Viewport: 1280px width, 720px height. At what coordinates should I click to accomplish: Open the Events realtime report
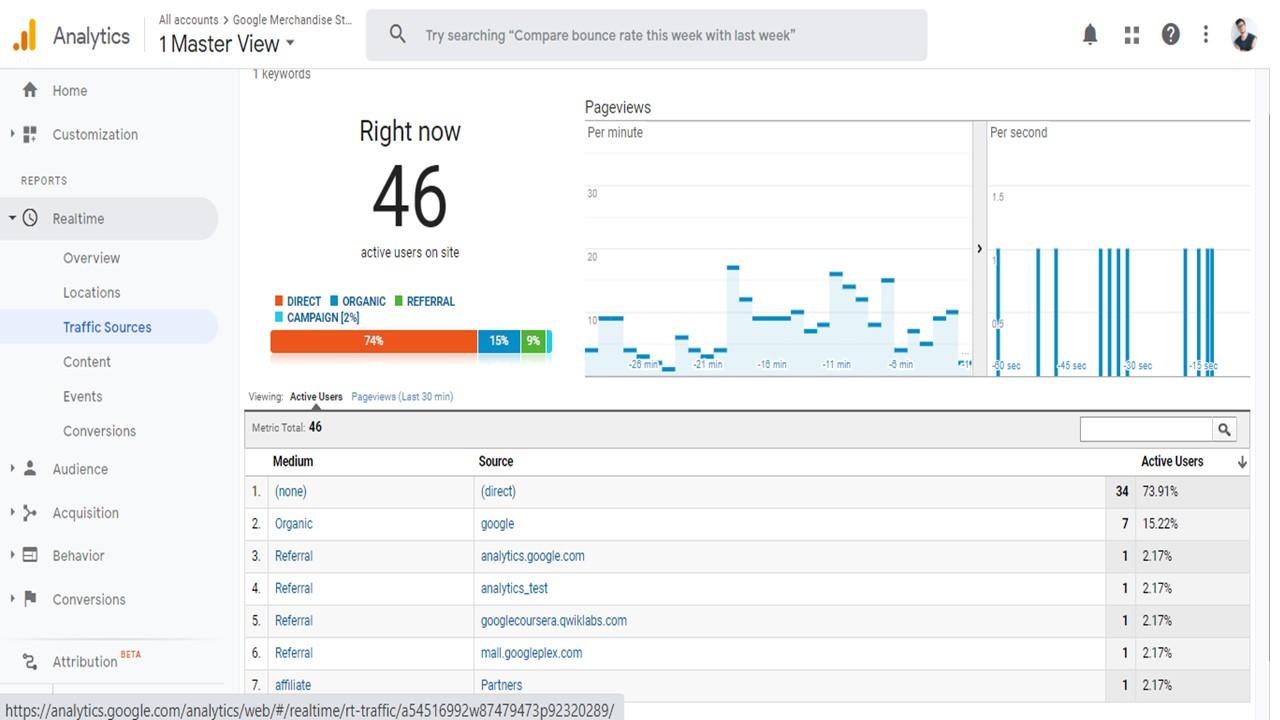(x=82, y=396)
